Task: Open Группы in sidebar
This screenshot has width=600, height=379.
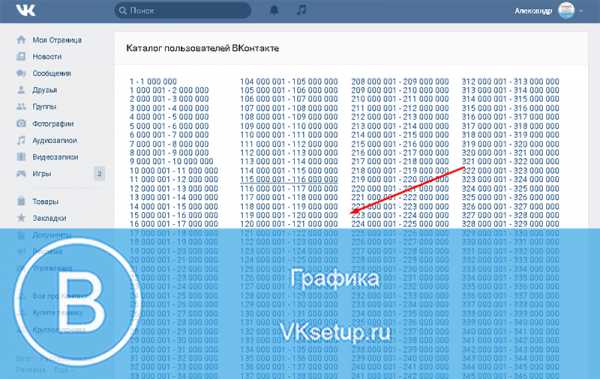Action: 44,106
